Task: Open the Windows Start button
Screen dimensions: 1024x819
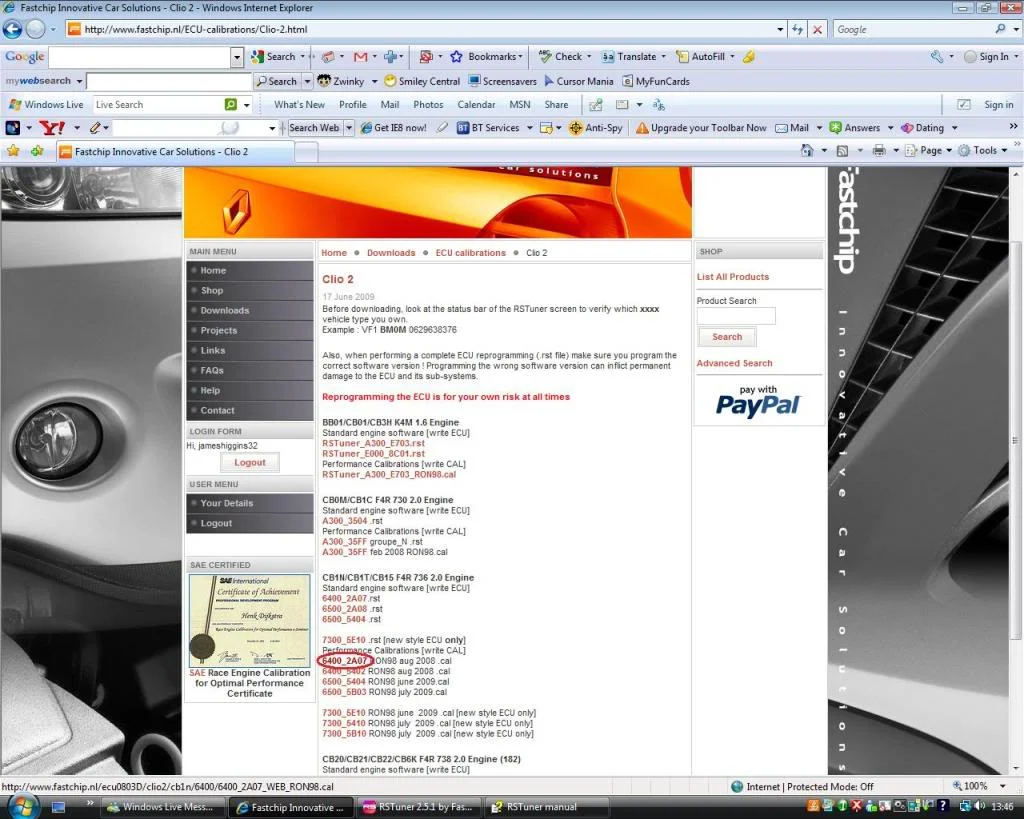Action: click(x=23, y=807)
